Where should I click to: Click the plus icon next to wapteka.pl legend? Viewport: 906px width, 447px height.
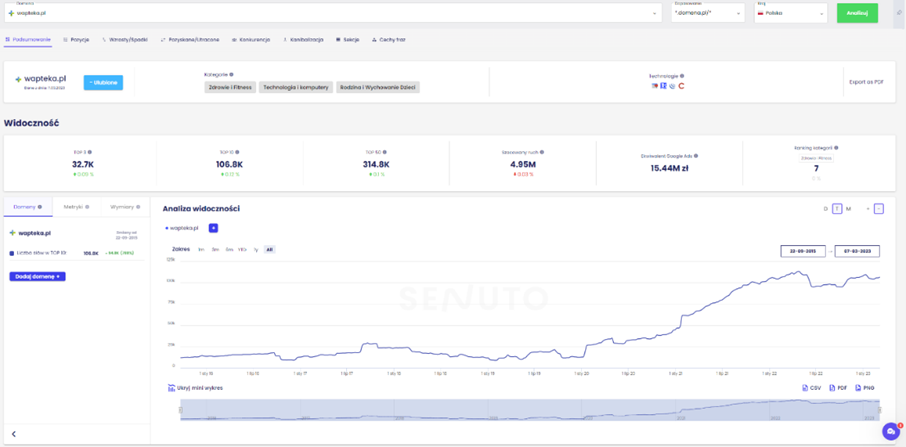point(213,228)
